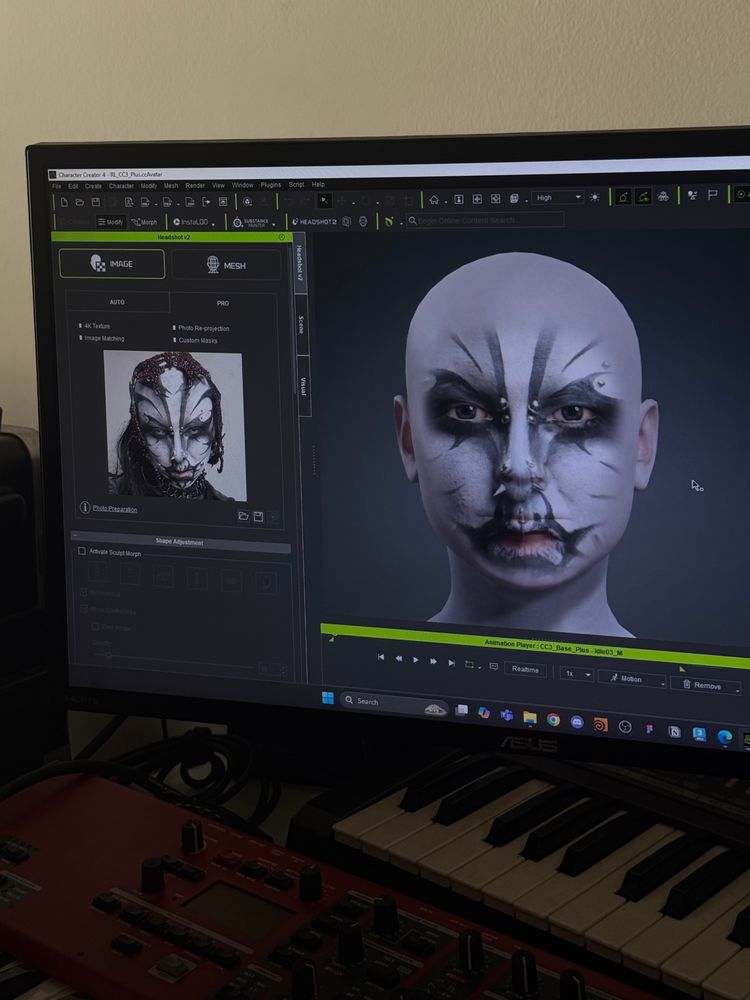Select the MESH mode button

[x=226, y=265]
